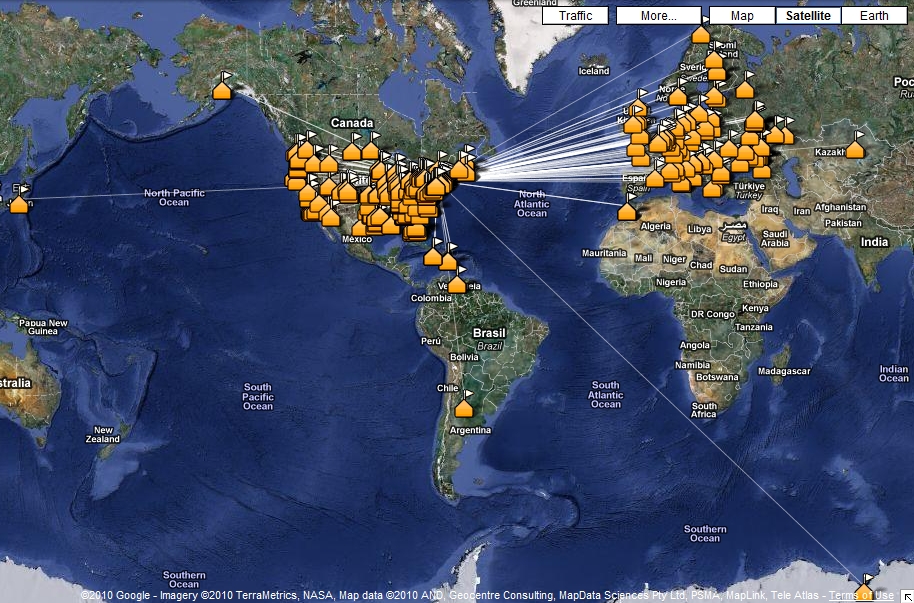The width and height of the screenshot is (914, 603).
Task: Click the house marker in Alaska
Action: 222,91
